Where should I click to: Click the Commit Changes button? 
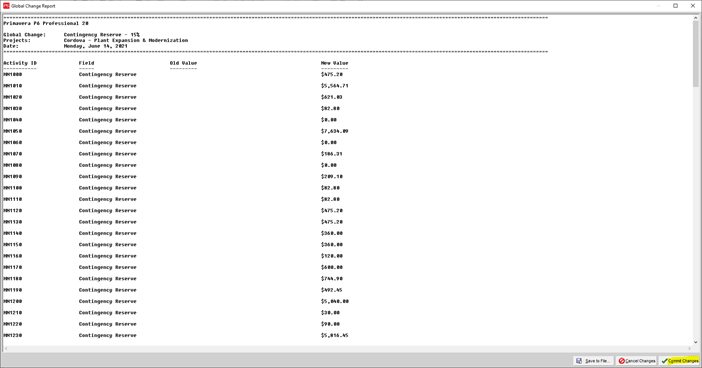679,361
